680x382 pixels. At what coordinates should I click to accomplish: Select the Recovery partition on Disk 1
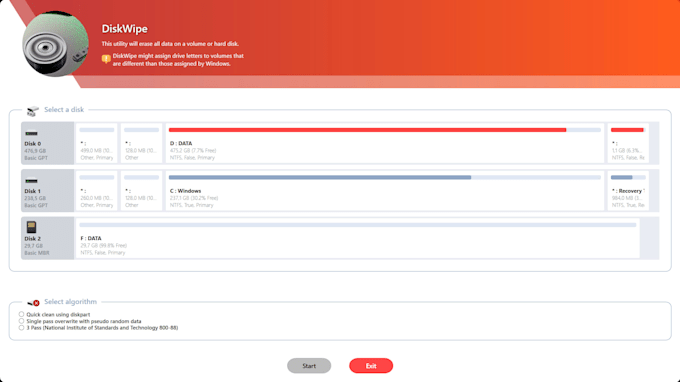628,190
